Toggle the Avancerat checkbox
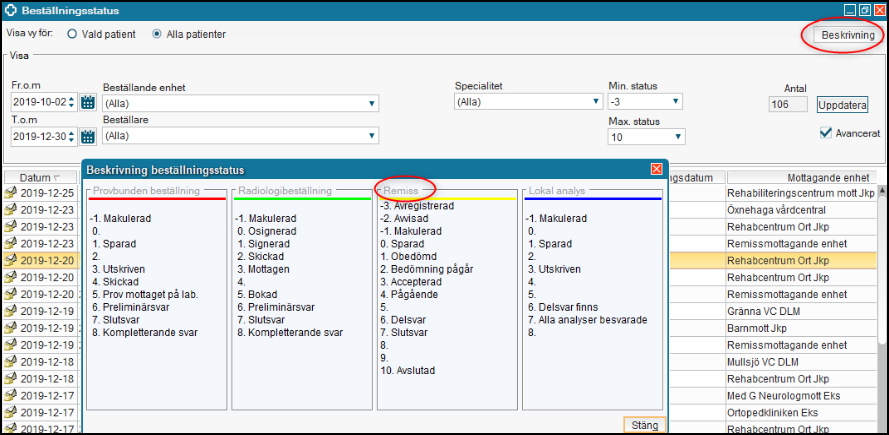 pos(826,132)
